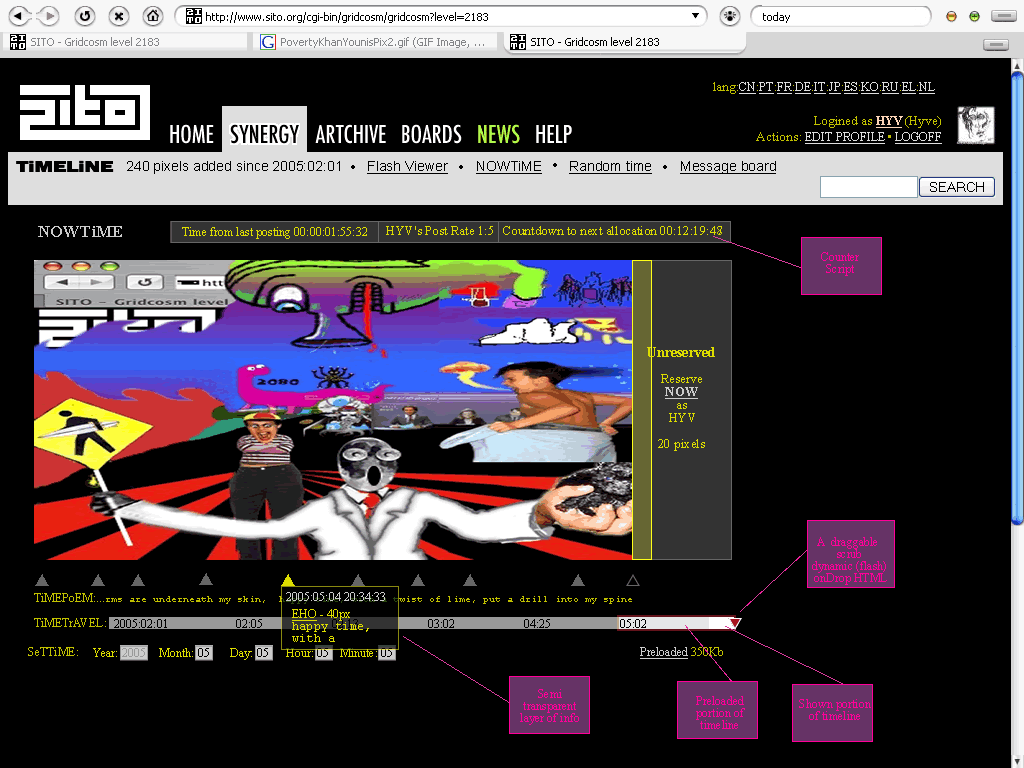Switch language to KO
The width and height of the screenshot is (1024, 768).
tap(869, 87)
